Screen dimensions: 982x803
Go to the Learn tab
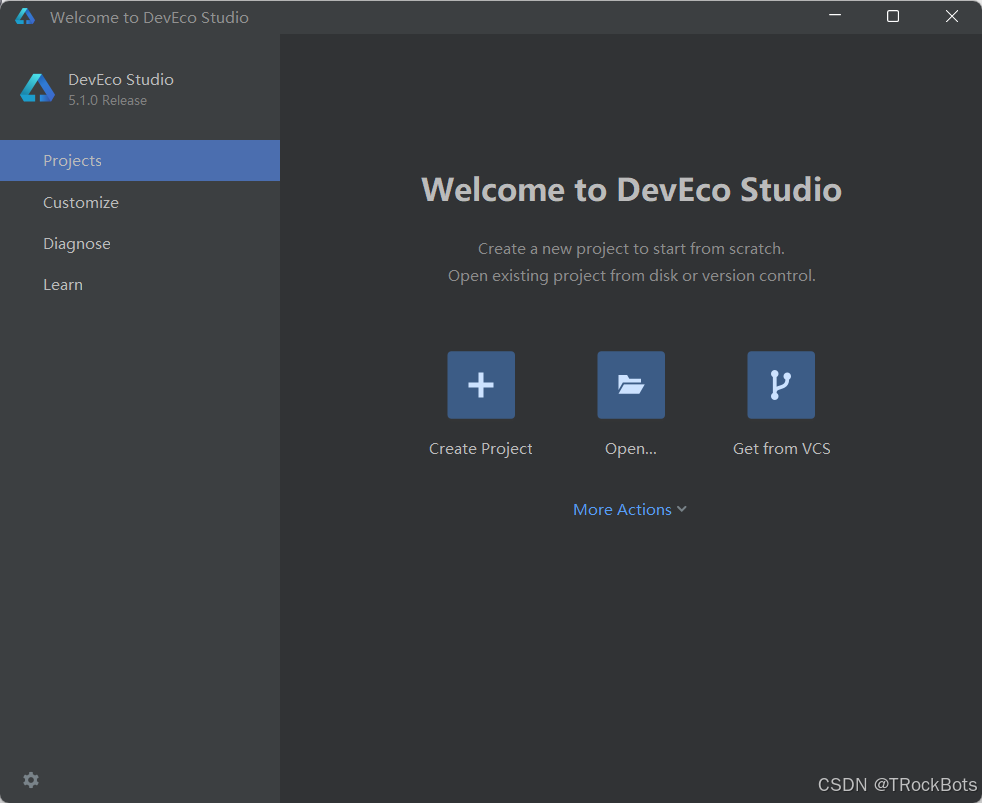(x=140, y=284)
